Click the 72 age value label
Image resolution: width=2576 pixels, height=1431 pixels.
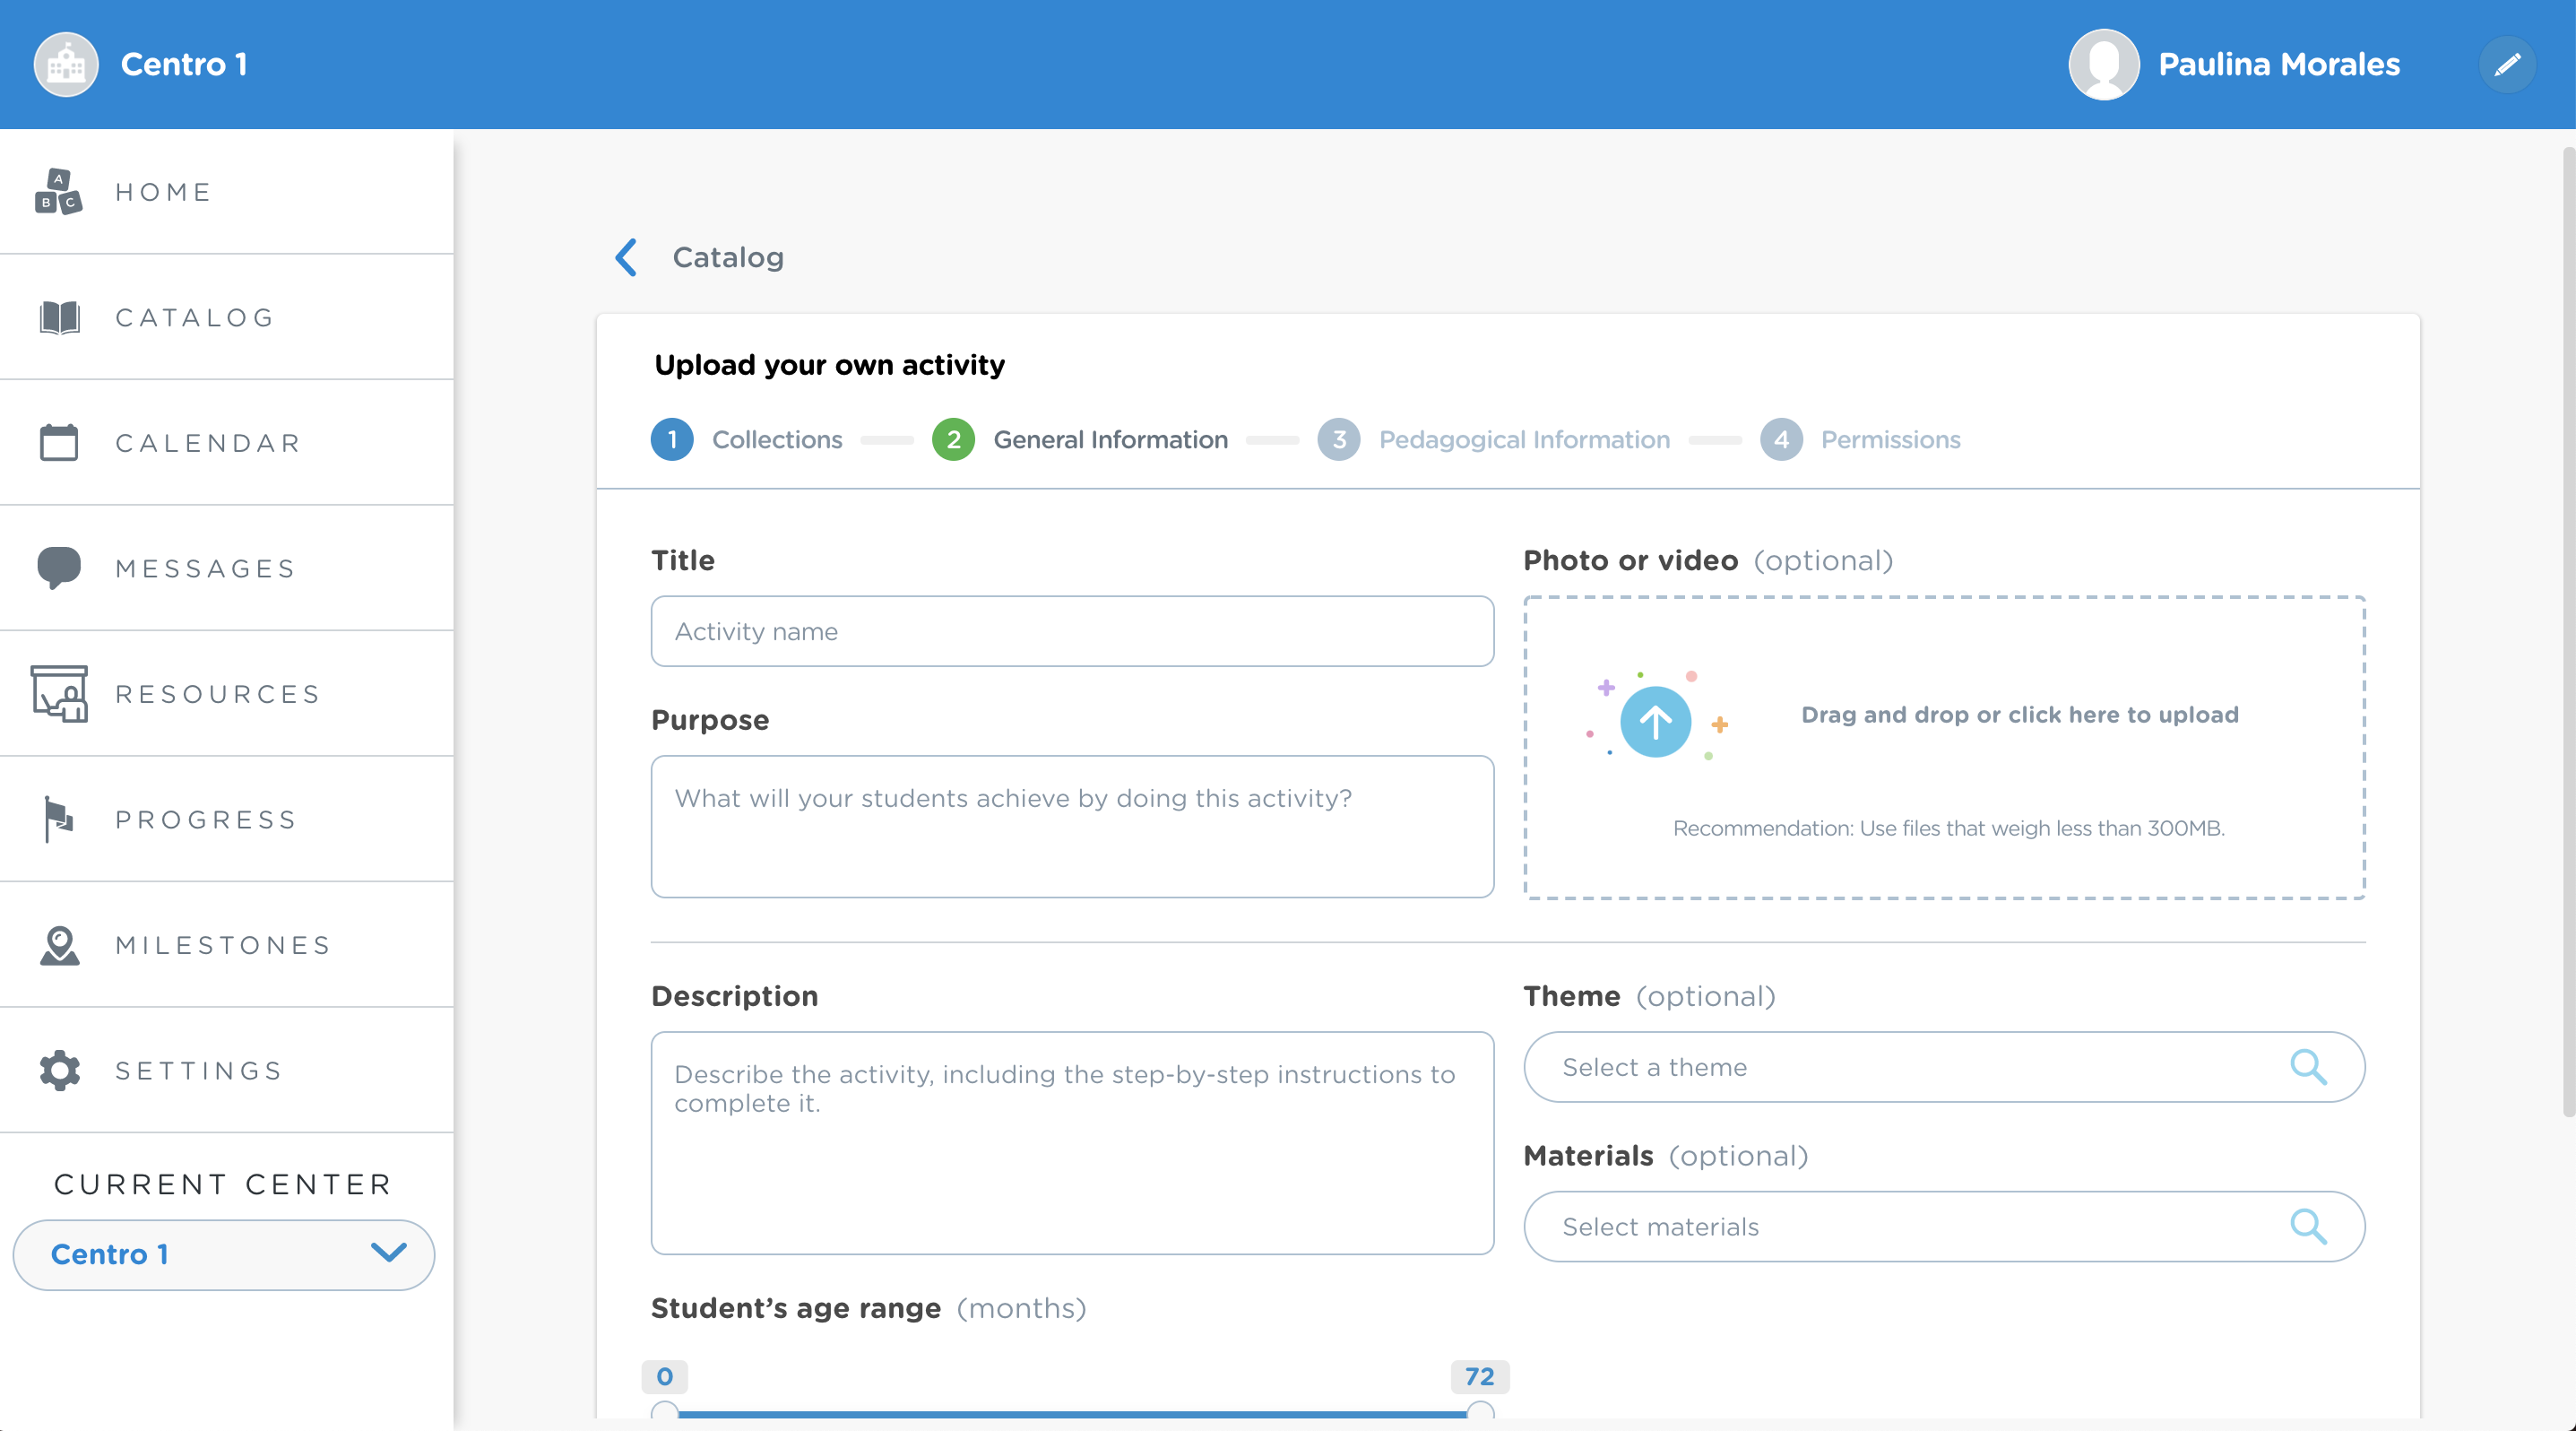[x=1480, y=1376]
